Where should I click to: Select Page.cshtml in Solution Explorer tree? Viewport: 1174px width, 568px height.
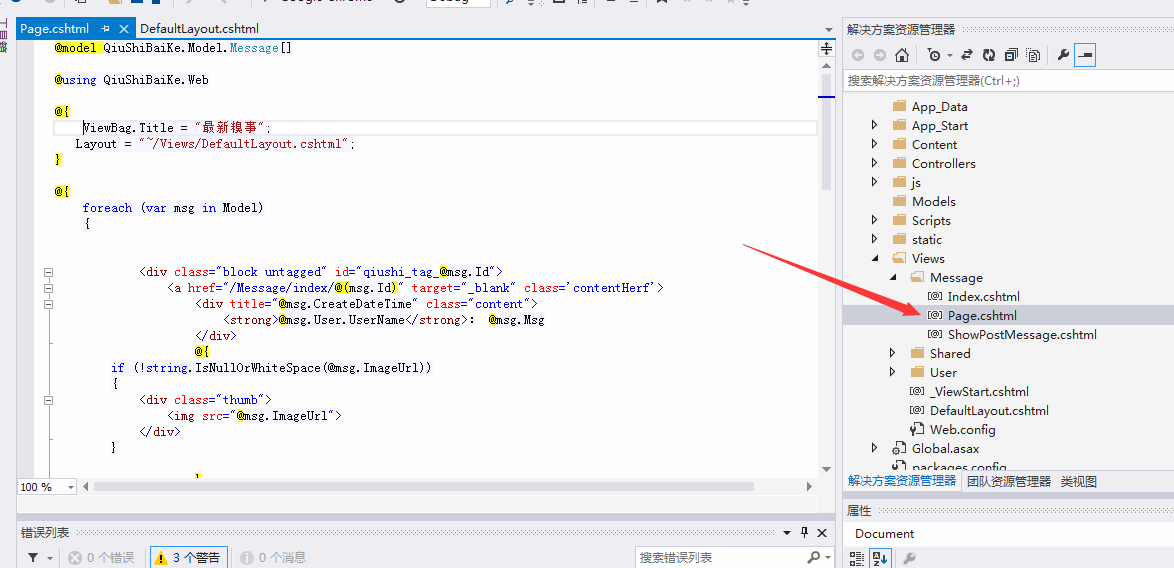[x=982, y=316]
